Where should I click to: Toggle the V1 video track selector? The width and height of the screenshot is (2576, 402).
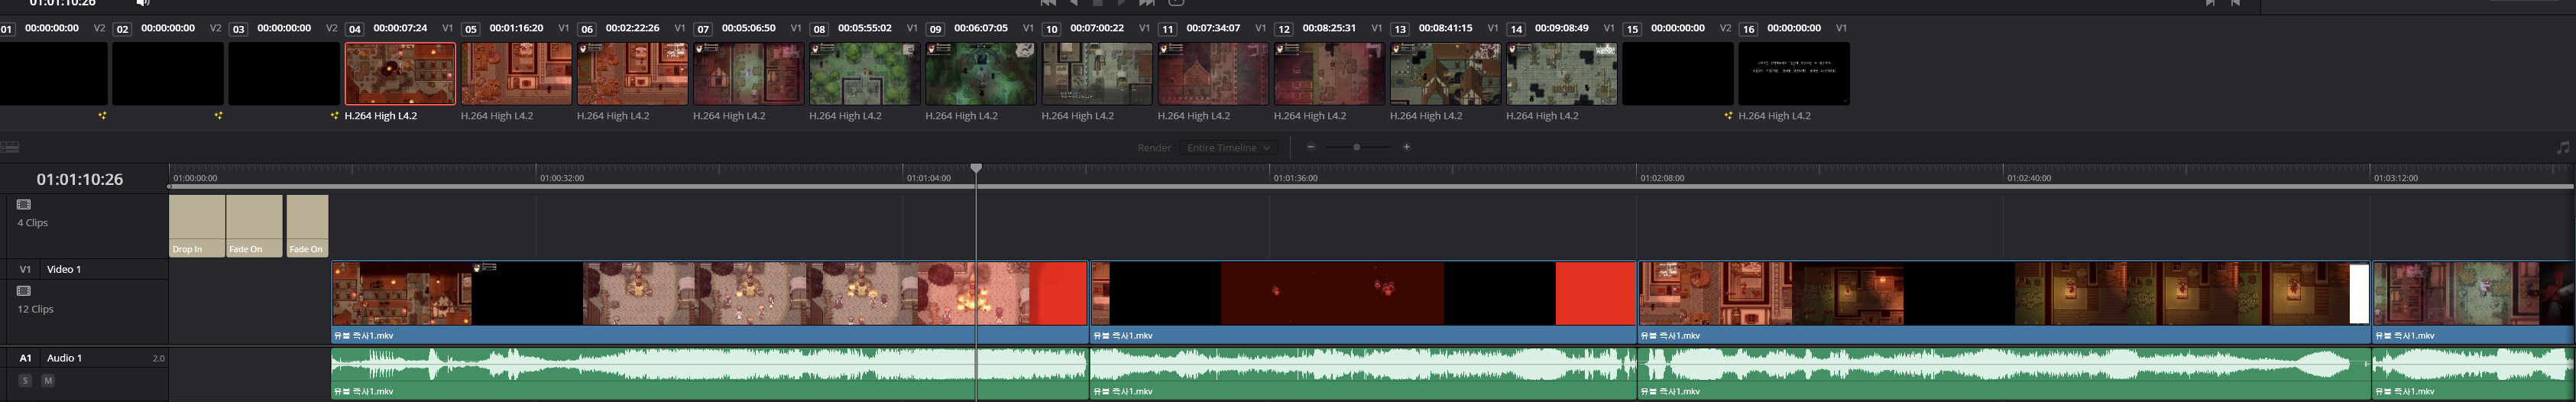point(25,270)
